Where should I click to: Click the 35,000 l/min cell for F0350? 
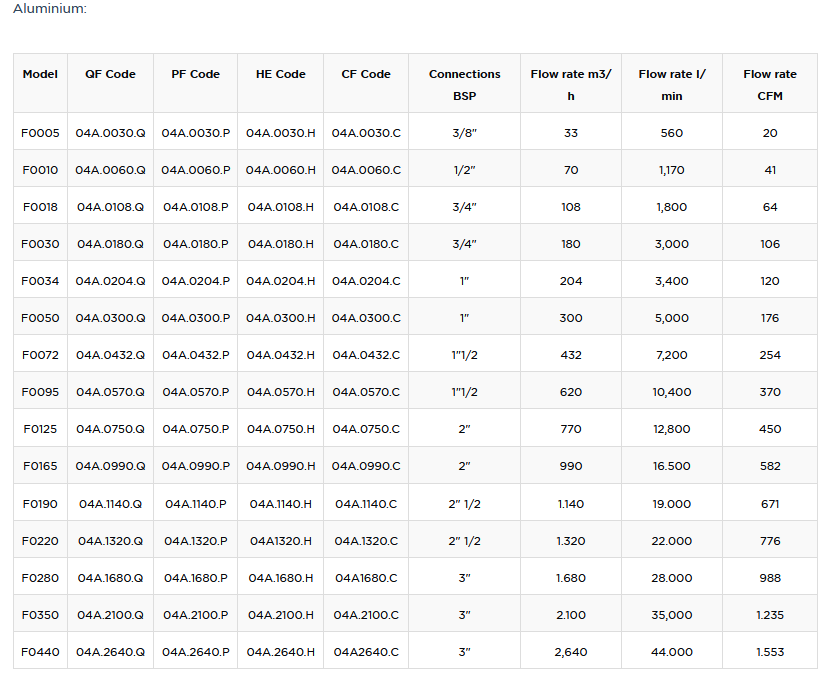671,615
